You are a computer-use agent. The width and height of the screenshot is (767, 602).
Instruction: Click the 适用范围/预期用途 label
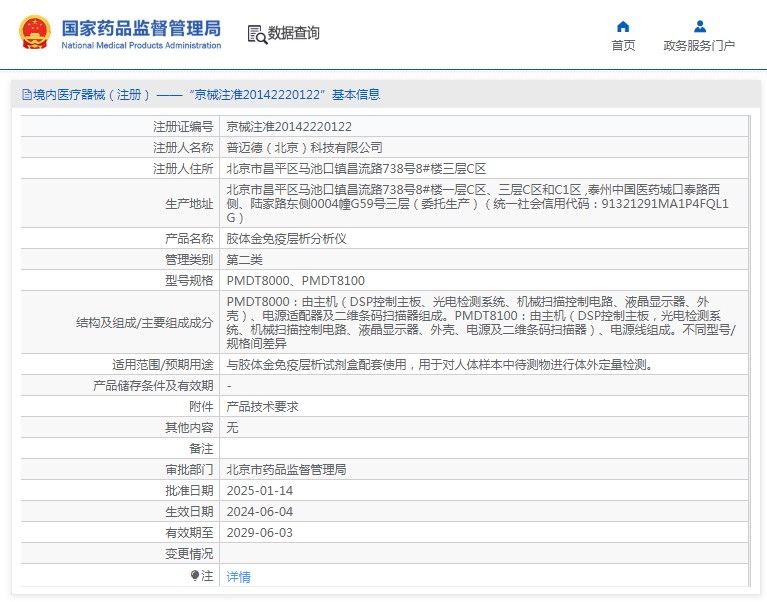coord(163,365)
